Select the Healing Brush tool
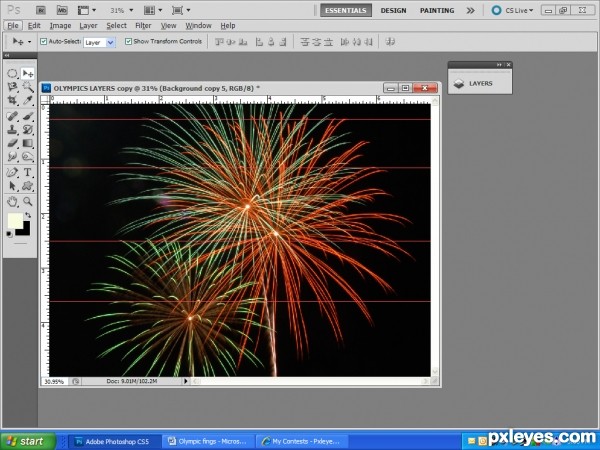600x450 pixels. [x=12, y=116]
